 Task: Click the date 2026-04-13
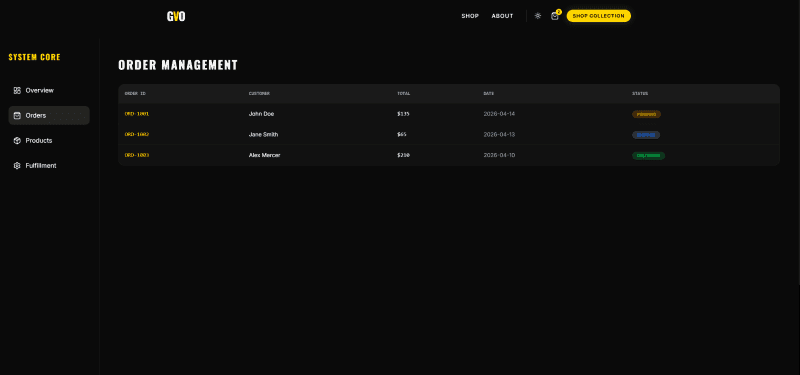click(499, 134)
